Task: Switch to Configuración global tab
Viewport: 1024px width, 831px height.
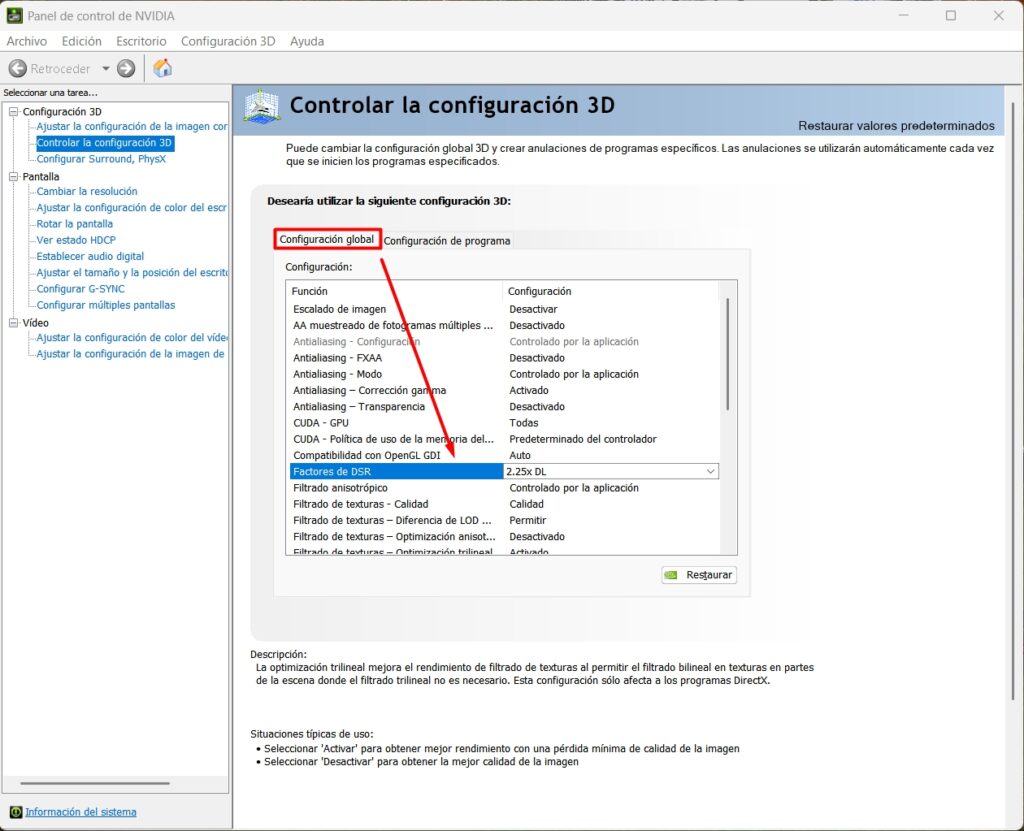Action: pyautogui.click(x=327, y=239)
